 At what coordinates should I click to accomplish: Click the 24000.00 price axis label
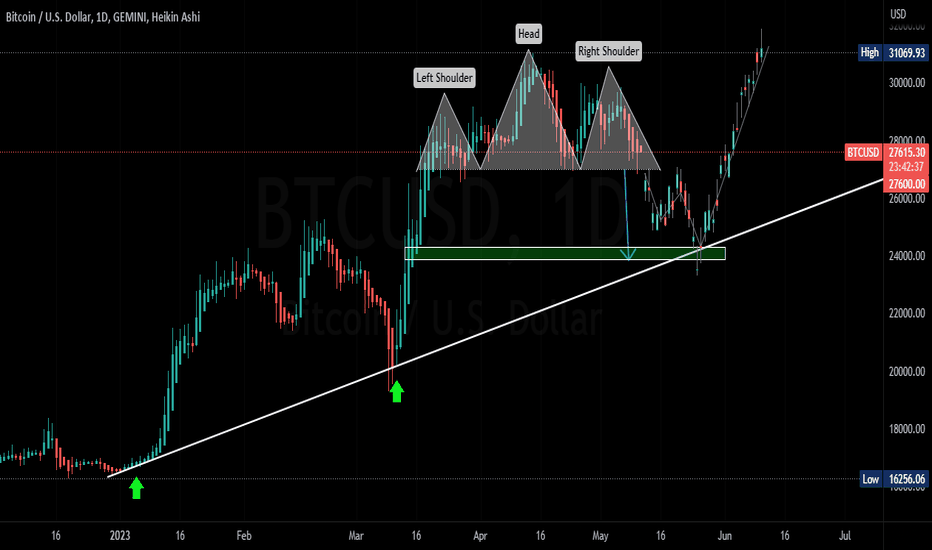pyautogui.click(x=906, y=256)
